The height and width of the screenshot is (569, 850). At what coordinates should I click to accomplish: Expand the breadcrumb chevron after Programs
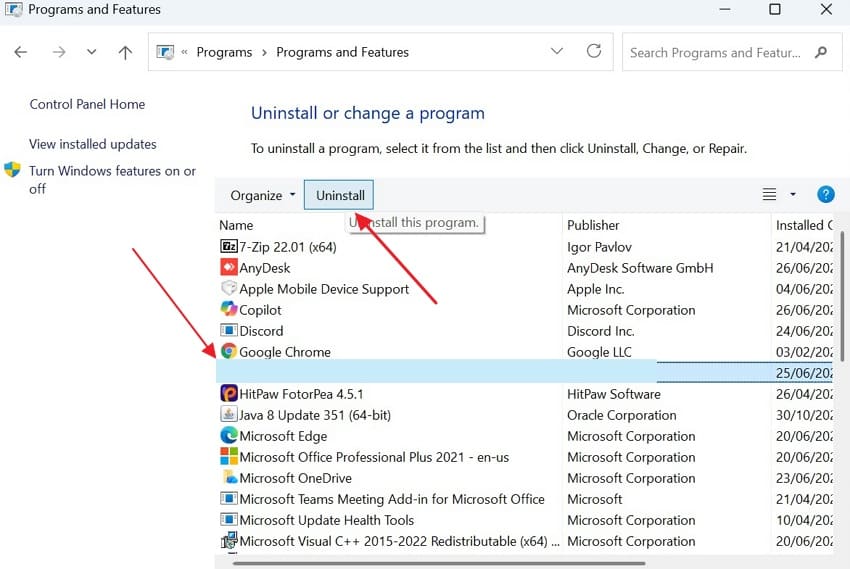click(265, 53)
